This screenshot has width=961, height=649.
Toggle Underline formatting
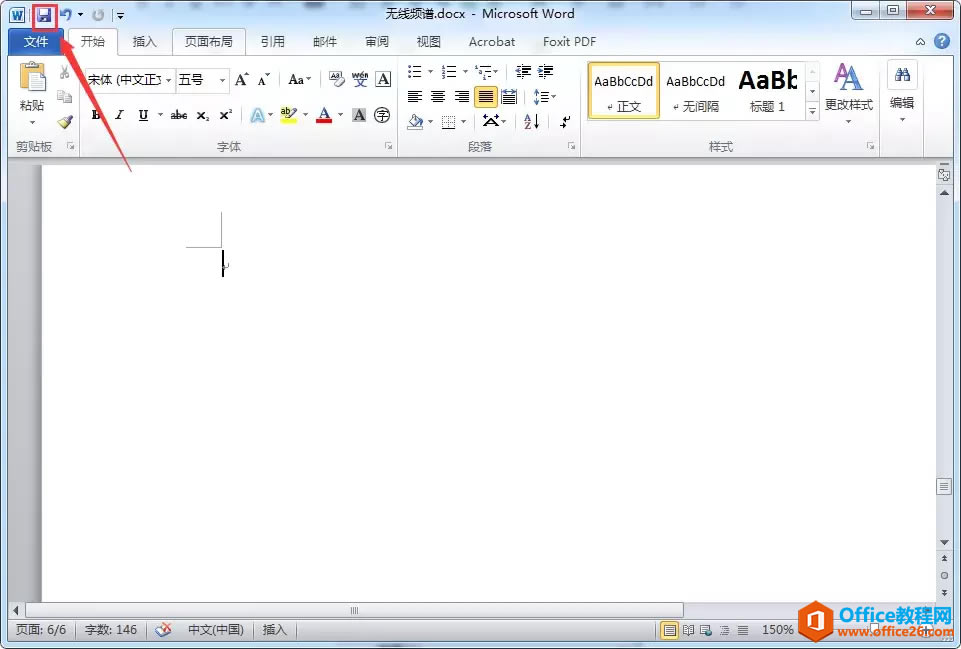pos(143,115)
